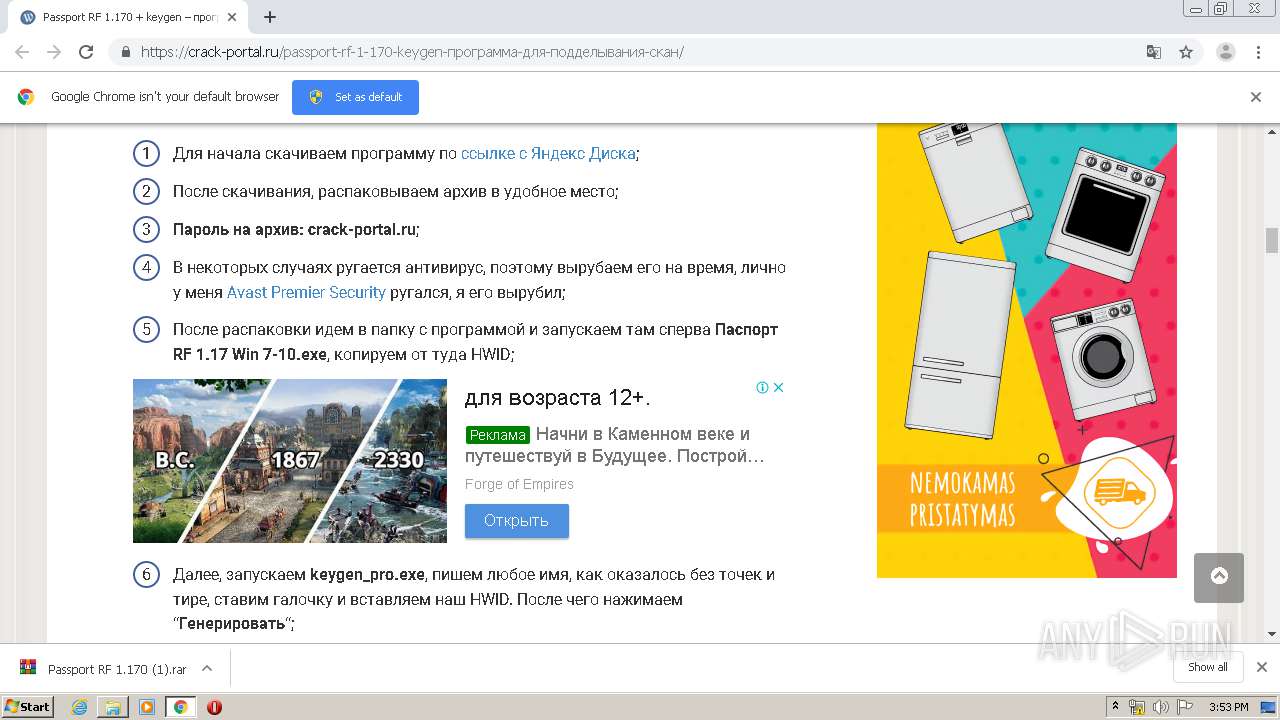
Task: Click the red stop sign taskbar icon
Action: pos(214,707)
